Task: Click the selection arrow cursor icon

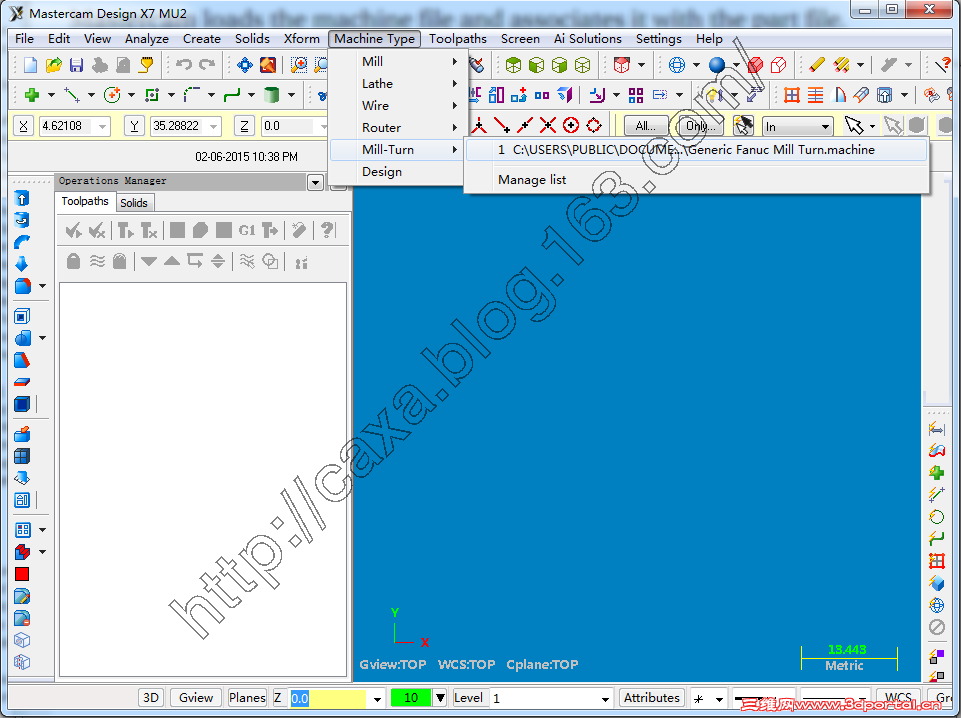Action: click(x=853, y=126)
